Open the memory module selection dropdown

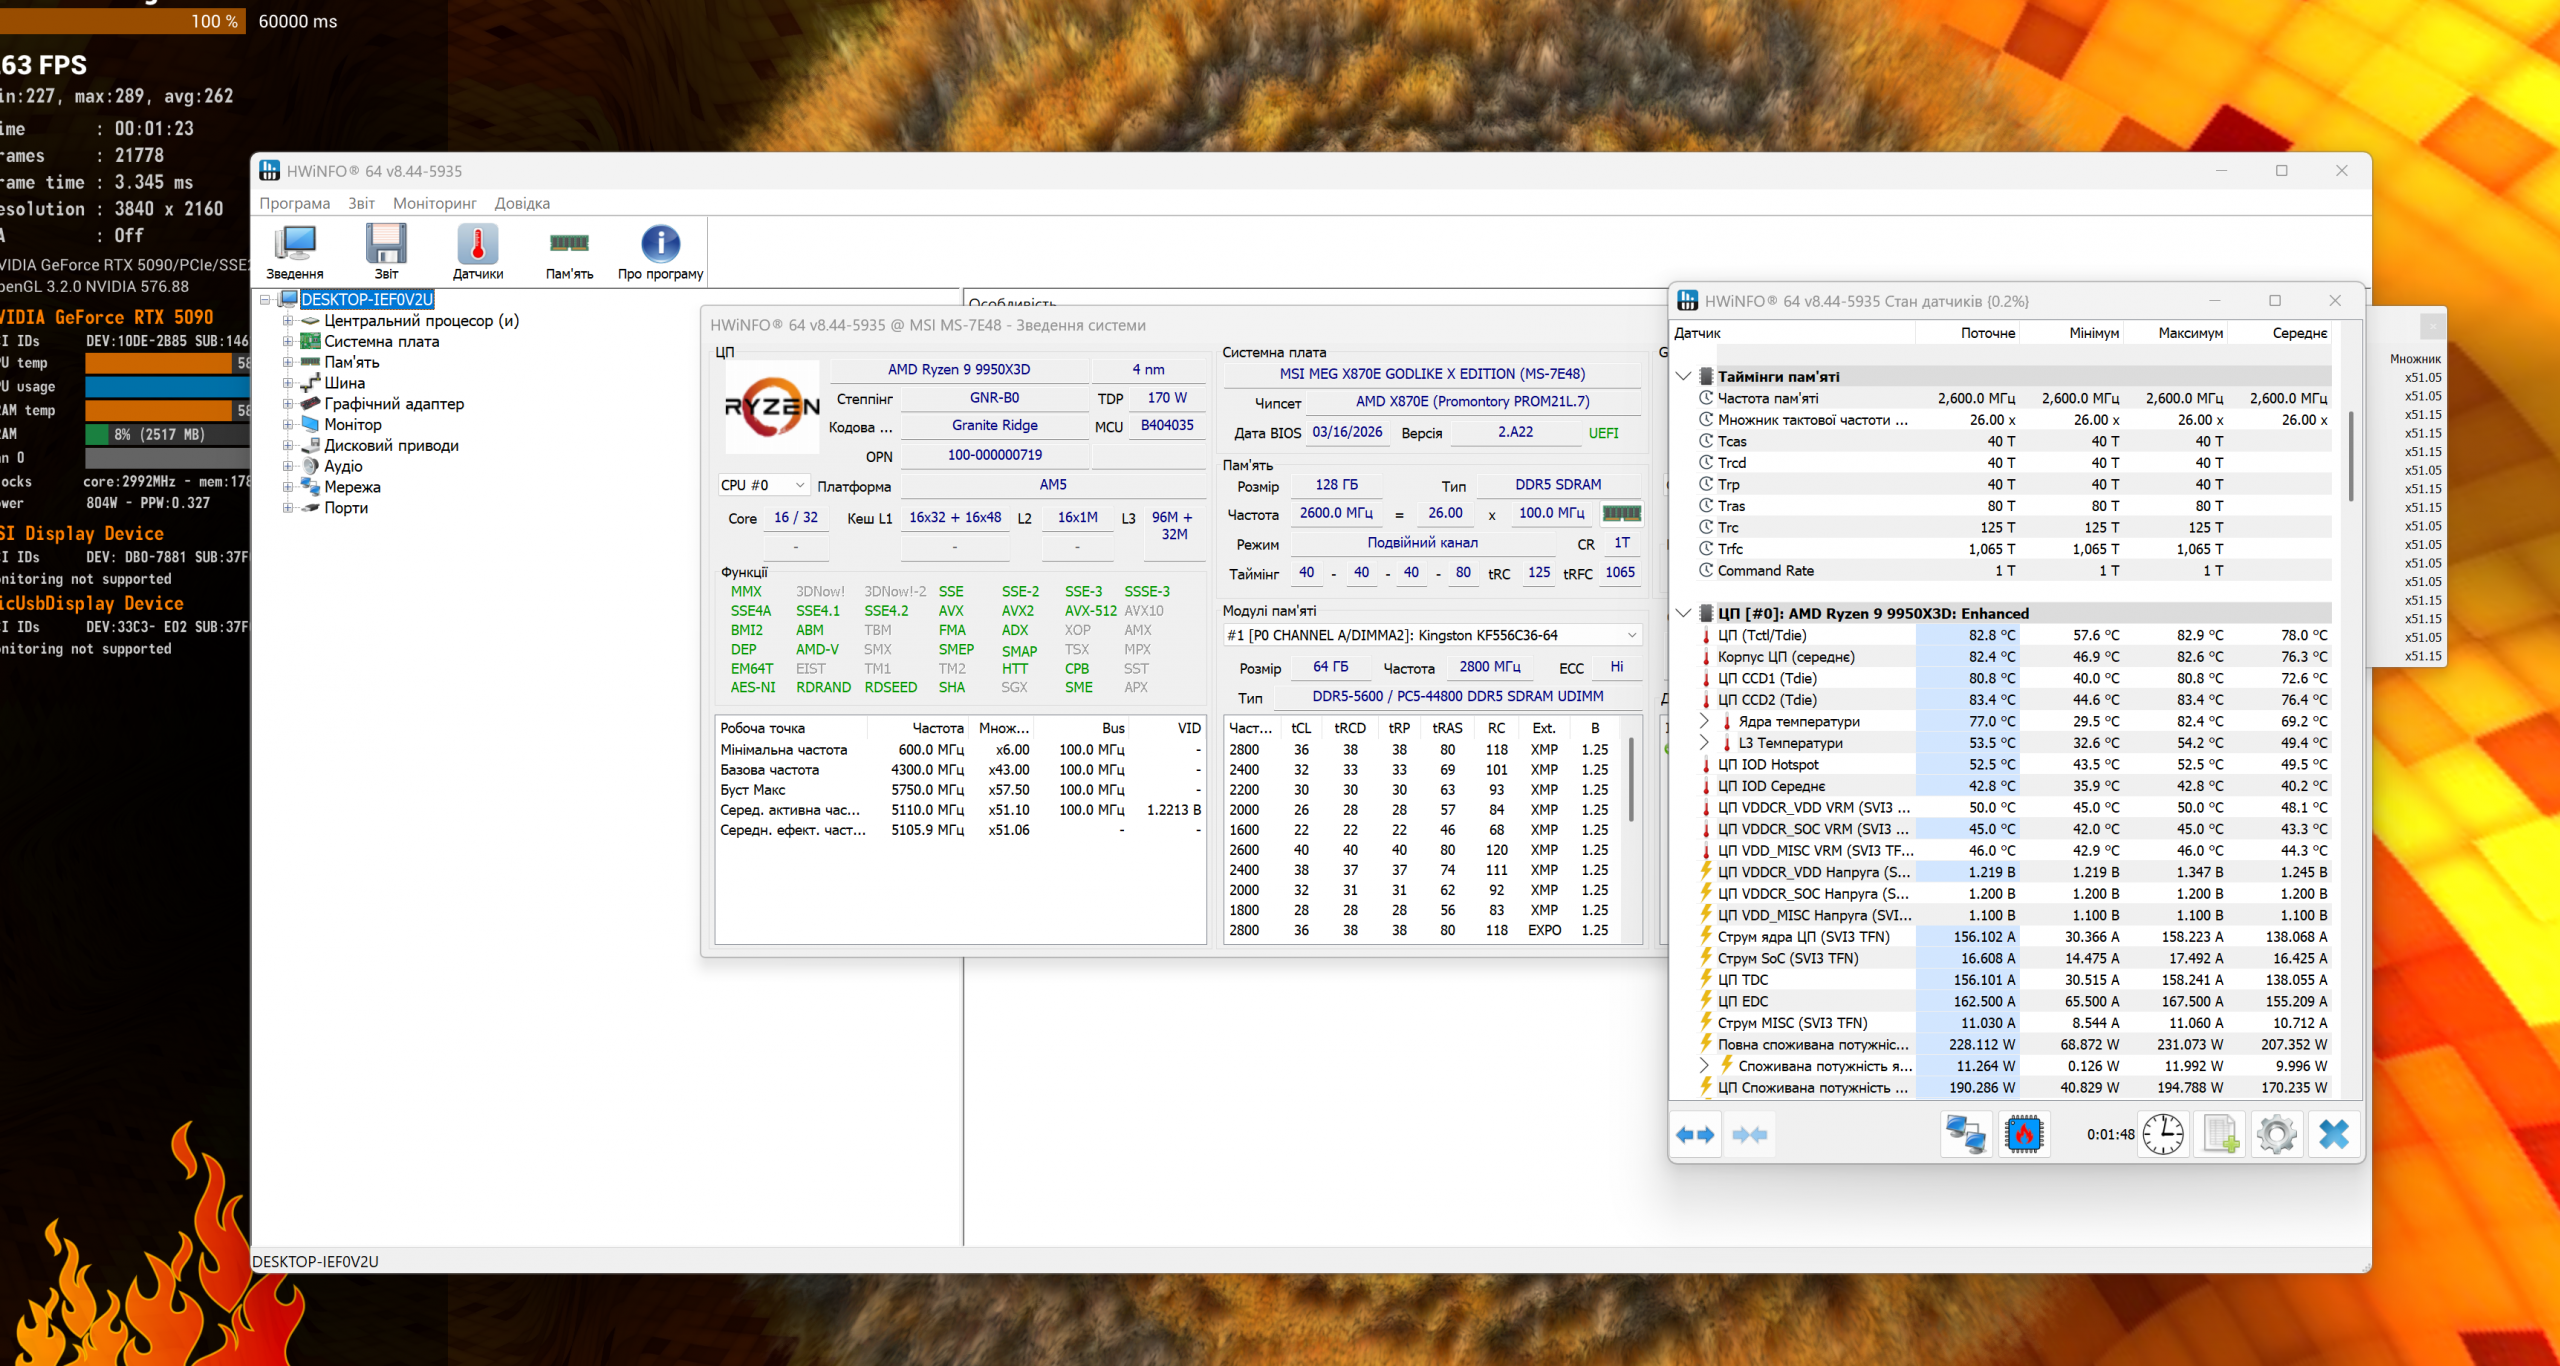[1432, 635]
